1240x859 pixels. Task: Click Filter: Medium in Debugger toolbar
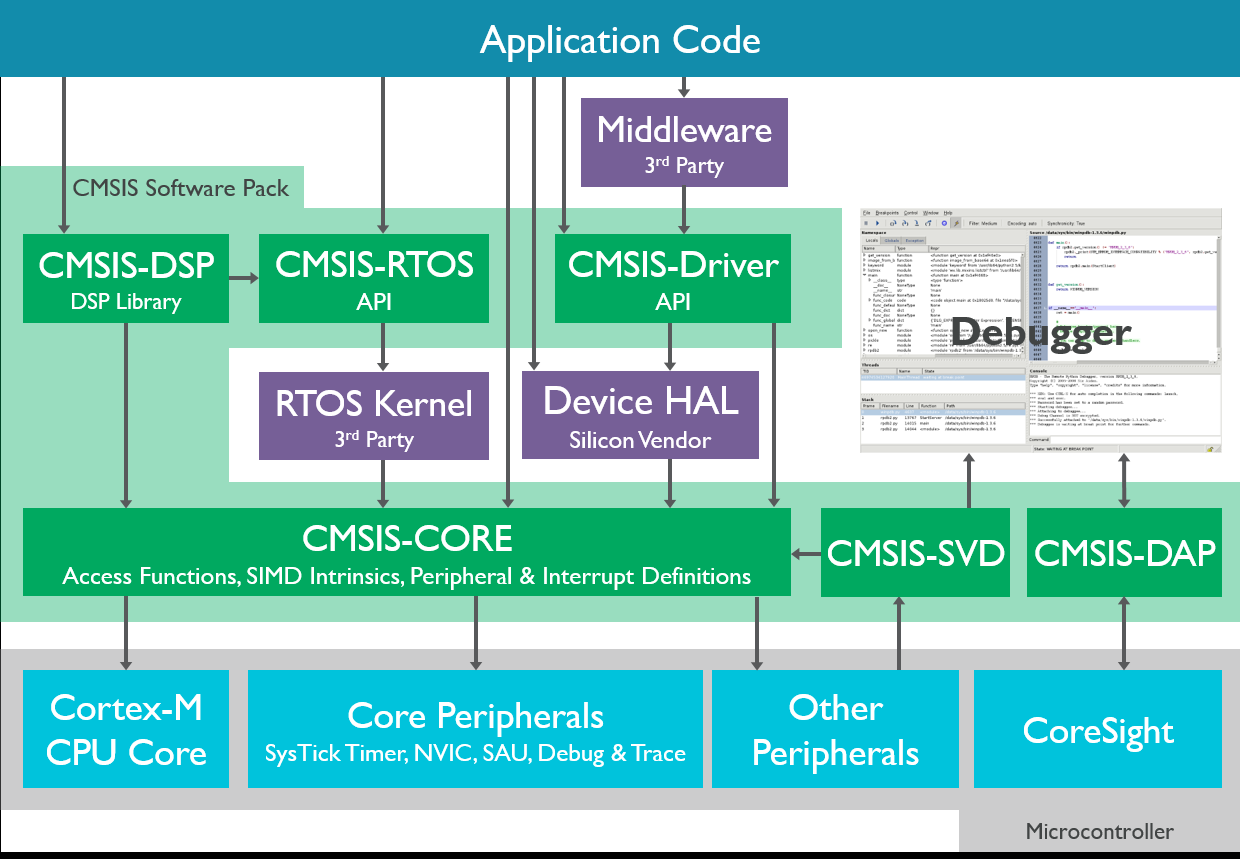[983, 223]
